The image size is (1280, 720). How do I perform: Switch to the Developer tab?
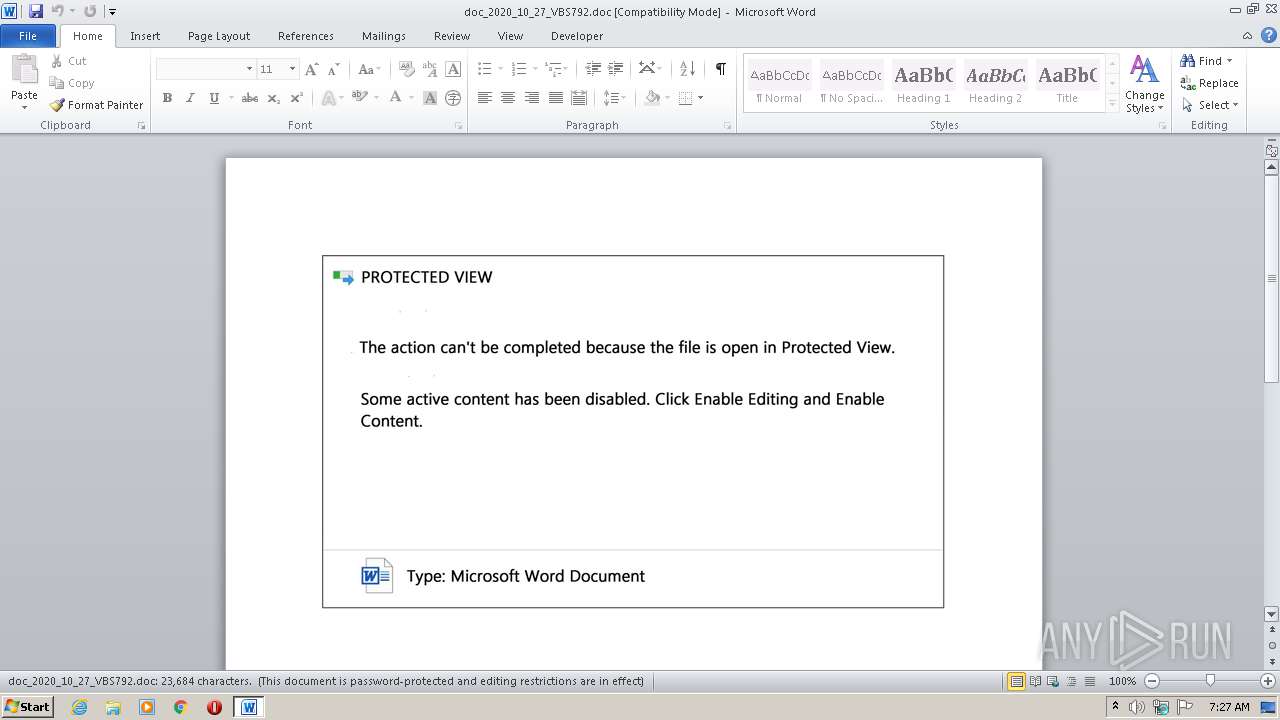[x=577, y=36]
